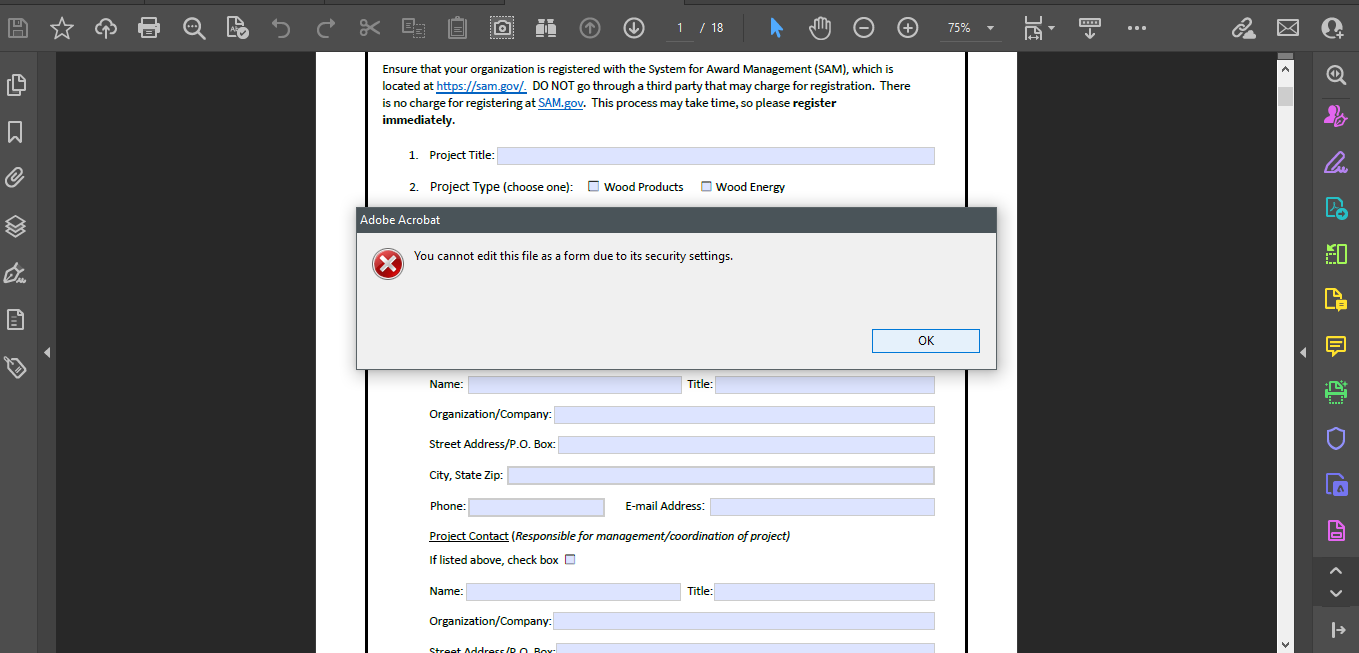
Task: Click the Paste clipboard icon
Action: click(x=457, y=28)
